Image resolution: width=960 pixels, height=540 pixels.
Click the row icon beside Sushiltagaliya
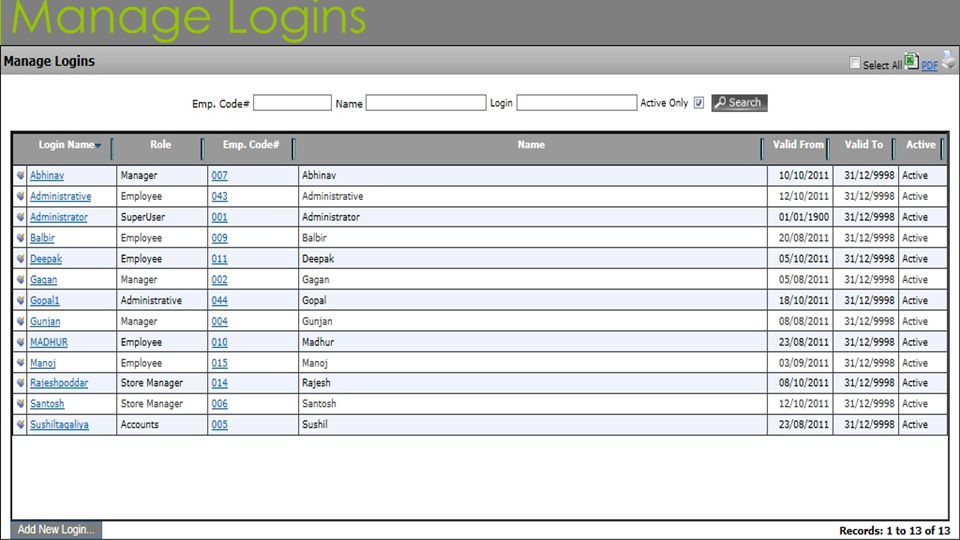tap(21, 424)
